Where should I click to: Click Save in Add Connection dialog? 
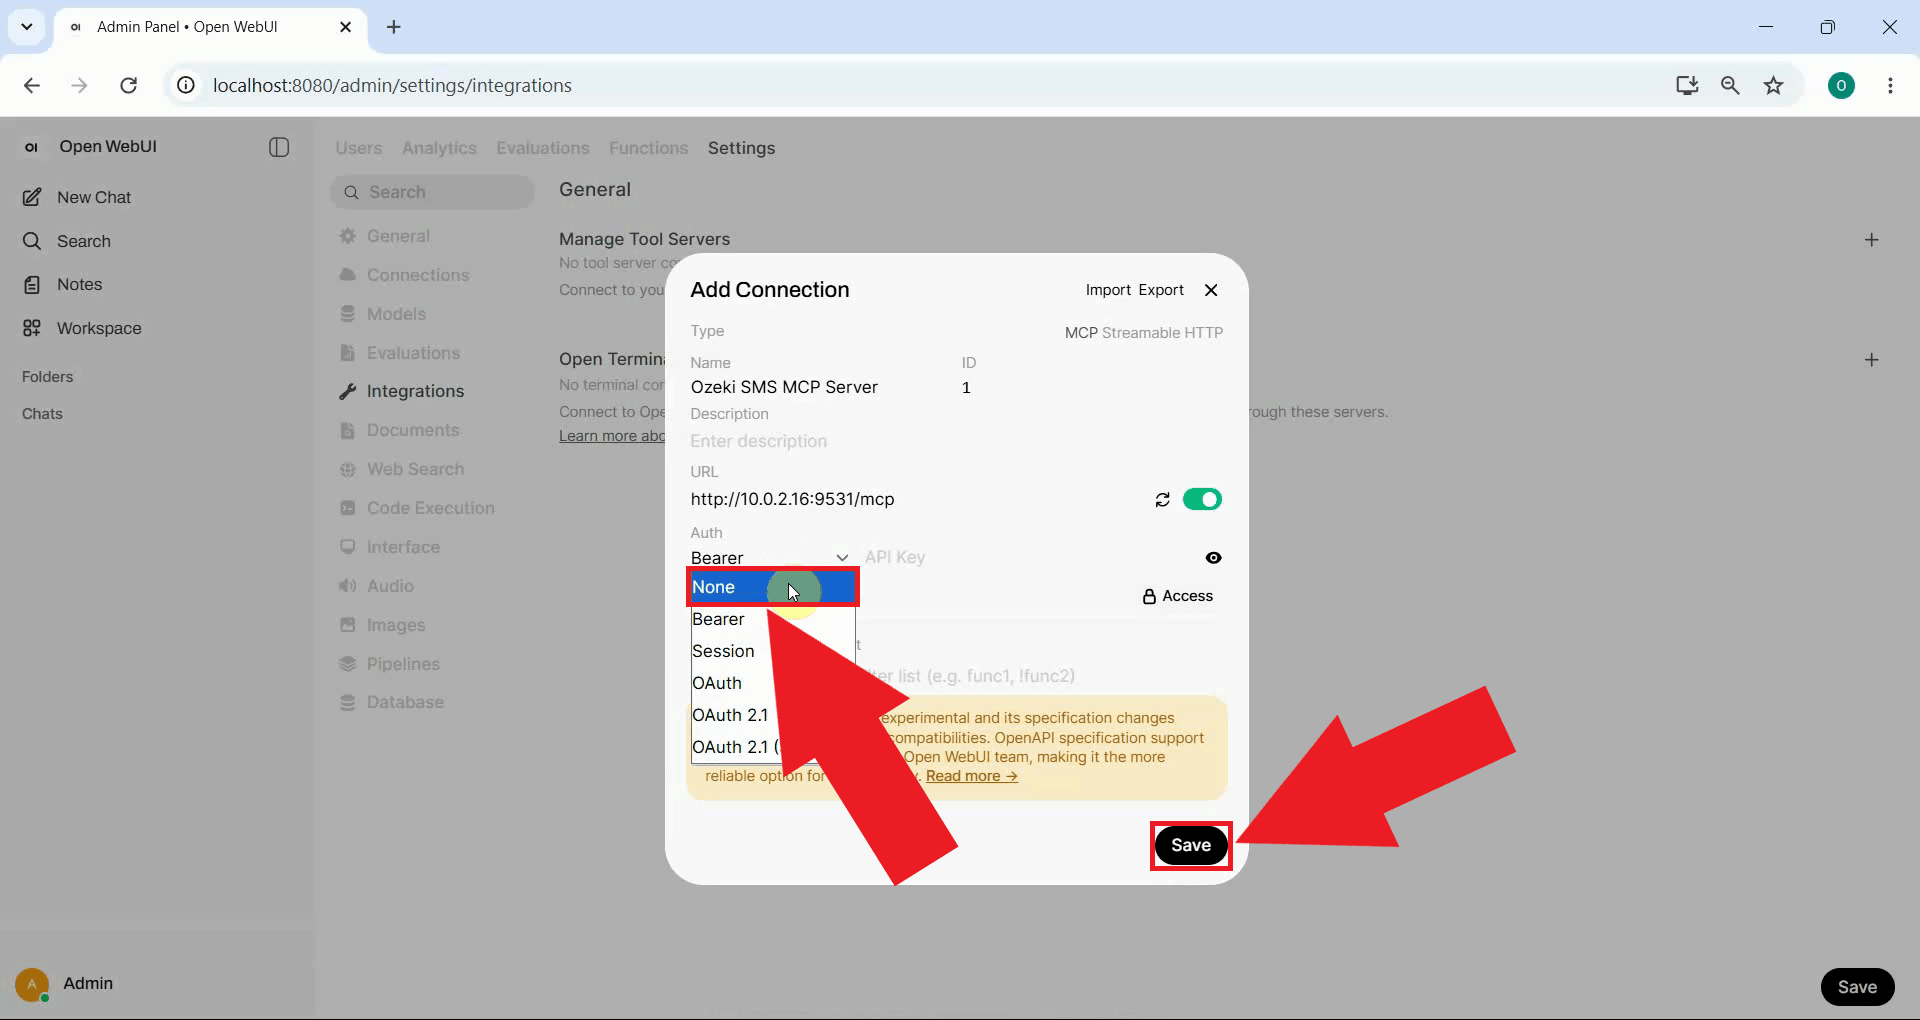pos(1190,846)
